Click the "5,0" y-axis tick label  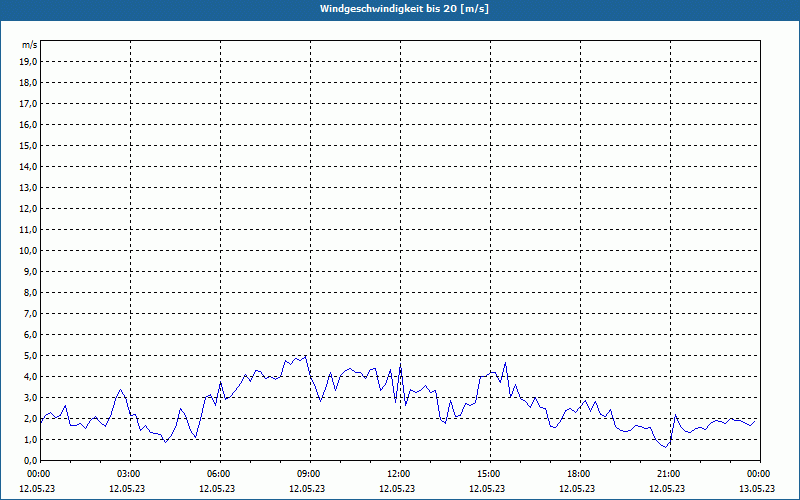point(31,356)
